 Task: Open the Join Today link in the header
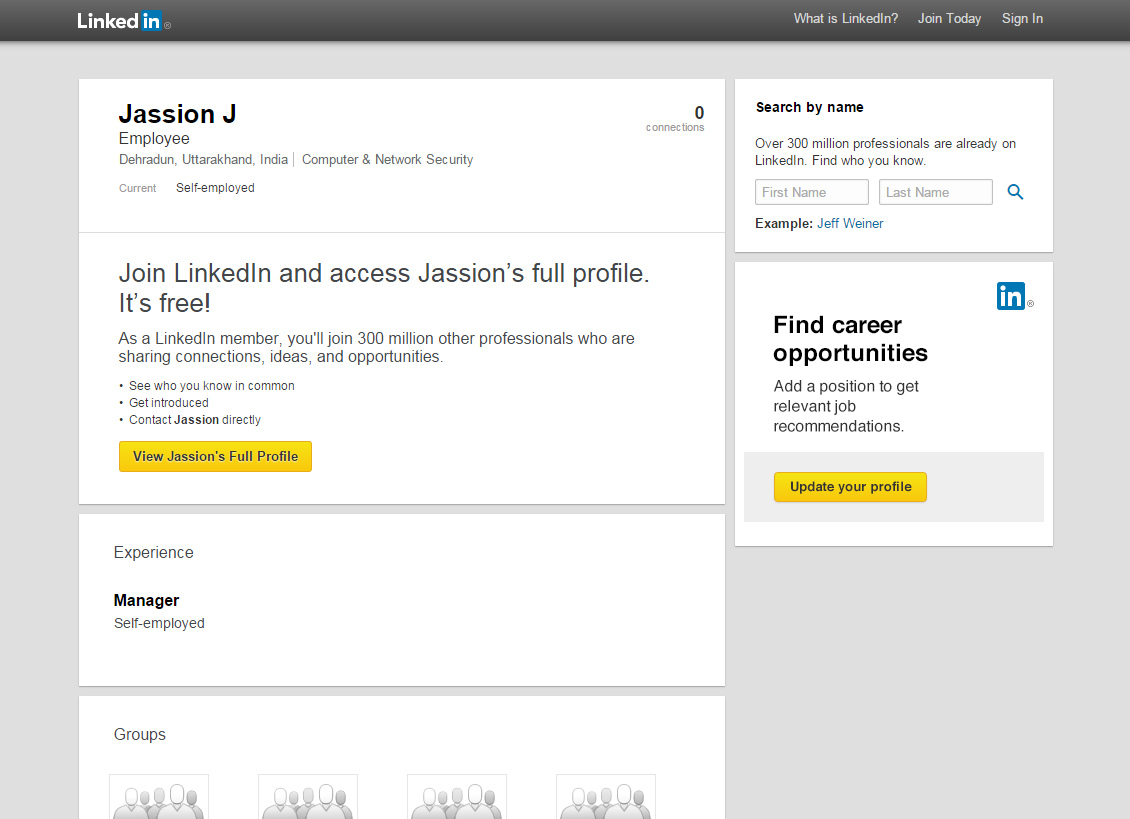pyautogui.click(x=949, y=19)
